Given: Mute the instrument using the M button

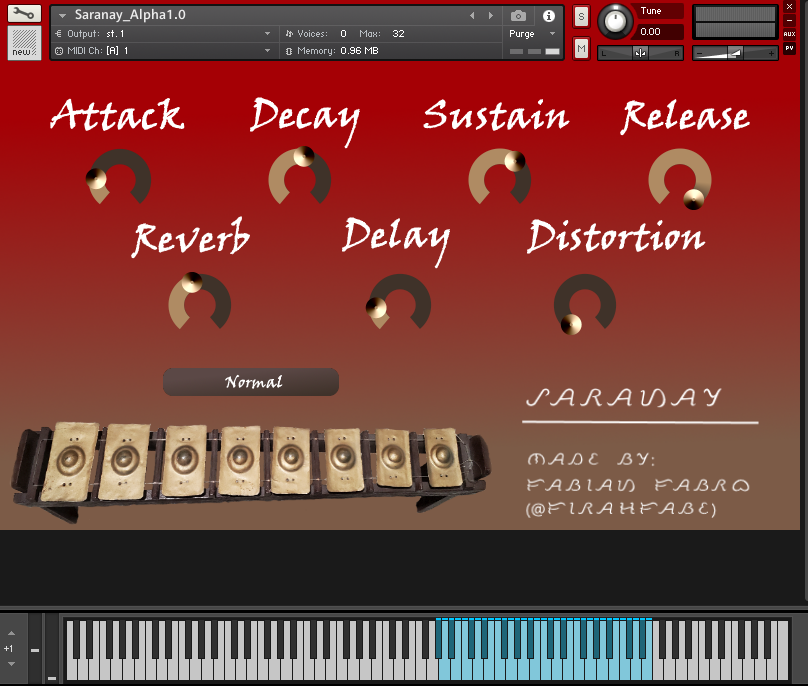Looking at the screenshot, I should (x=581, y=47).
